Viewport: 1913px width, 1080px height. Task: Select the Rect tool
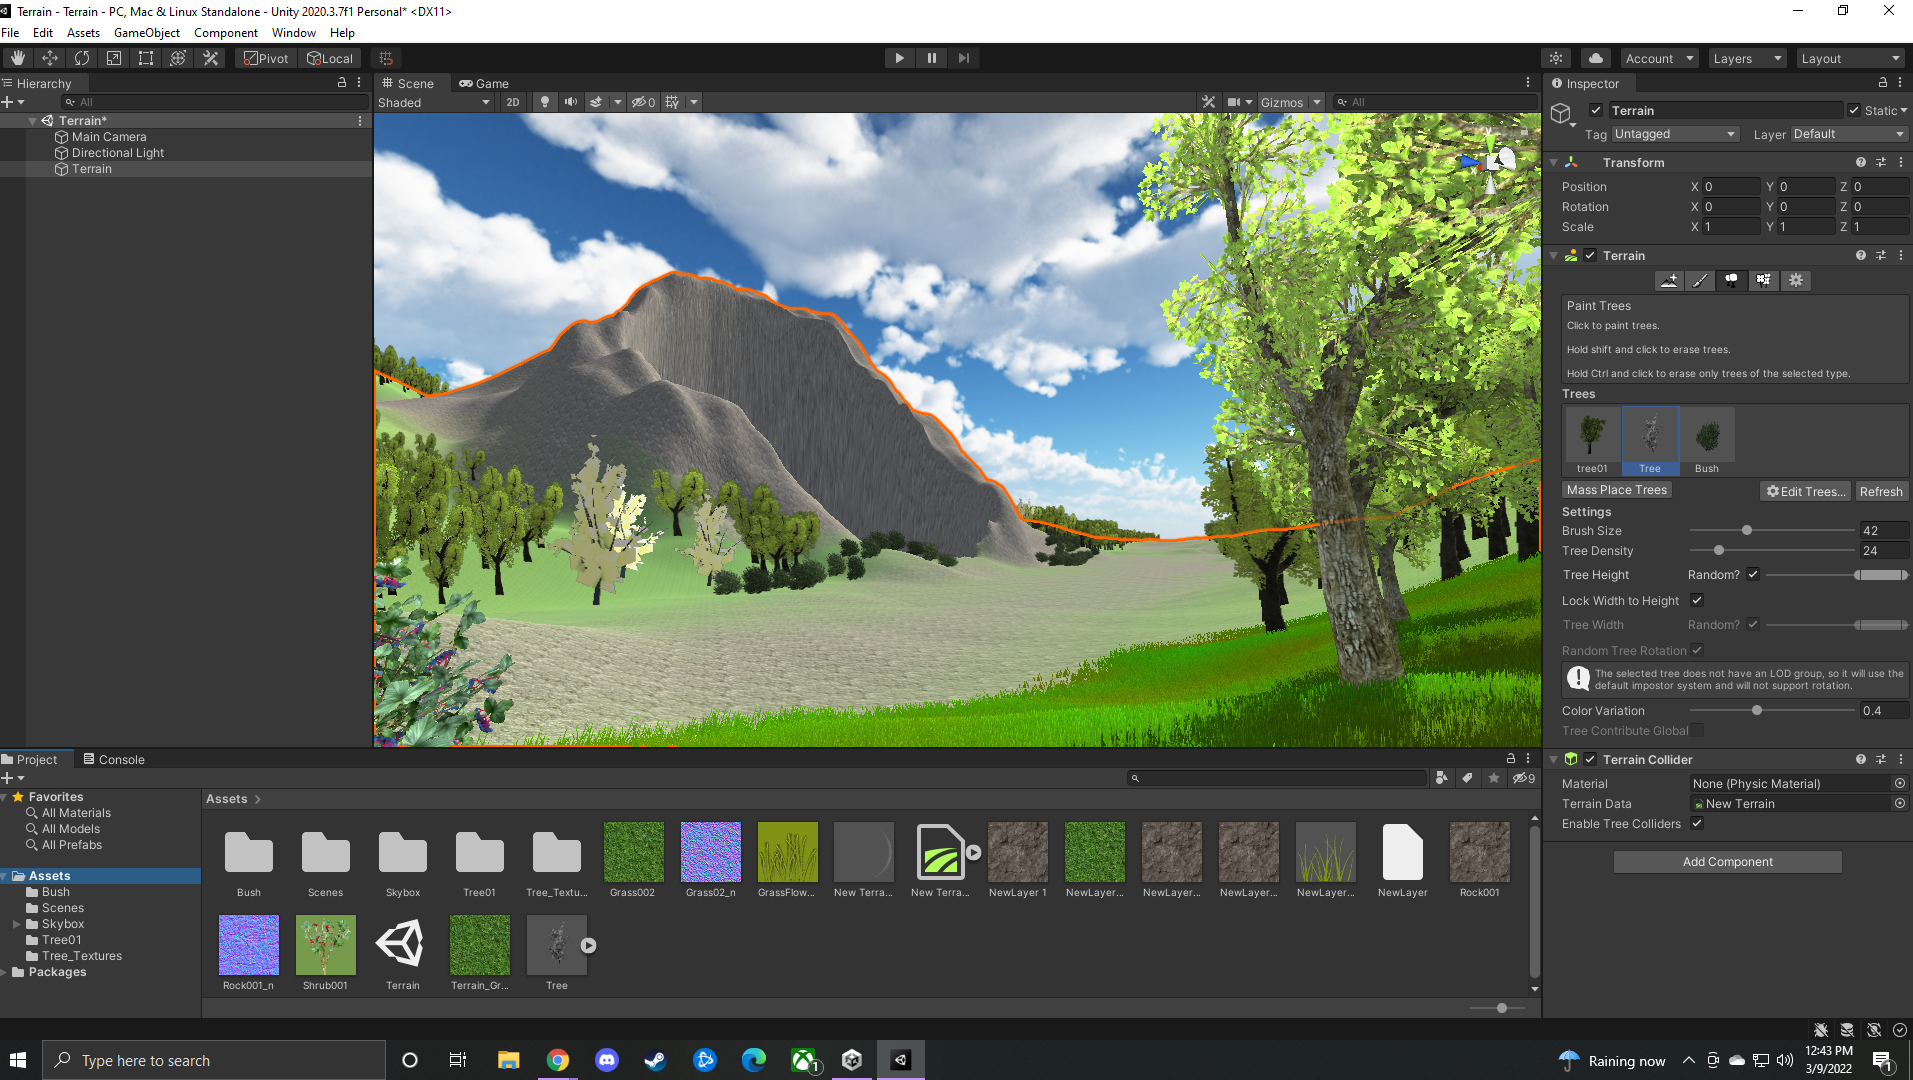pyautogui.click(x=146, y=58)
